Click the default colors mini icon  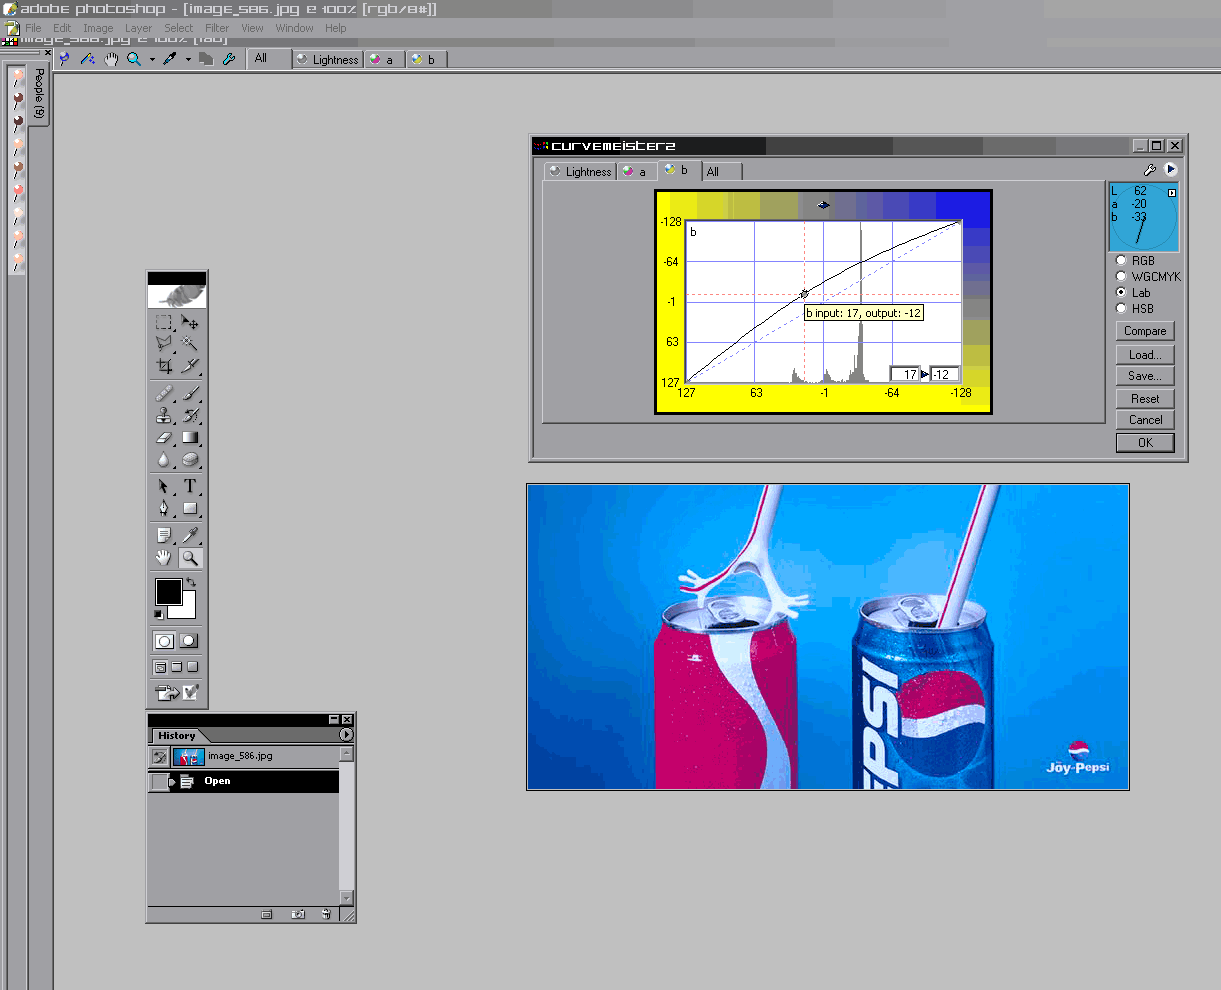(x=159, y=613)
